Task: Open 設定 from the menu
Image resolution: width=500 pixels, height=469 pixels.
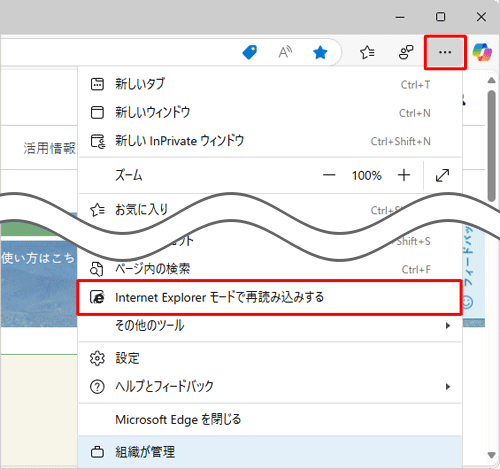Action: click(270, 358)
